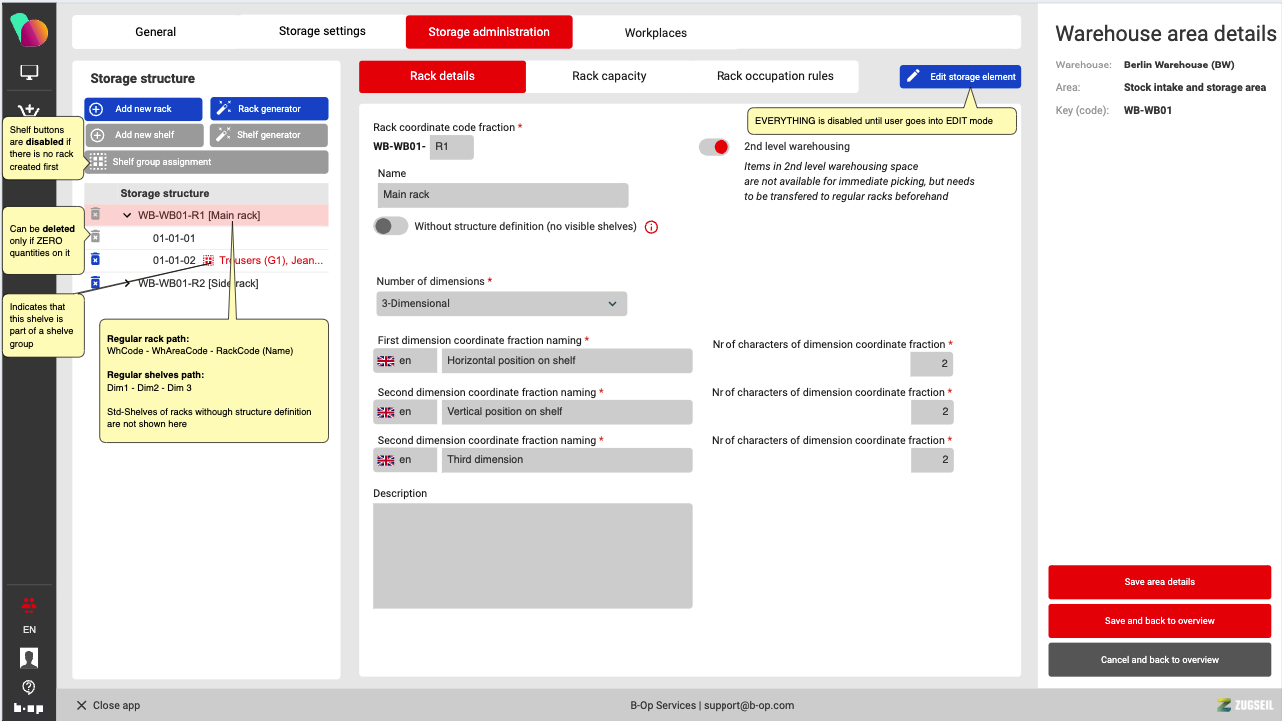The image size is (1282, 721).
Task: Expand the WB-WB01-R2 Side rack node
Action: [x=127, y=283]
